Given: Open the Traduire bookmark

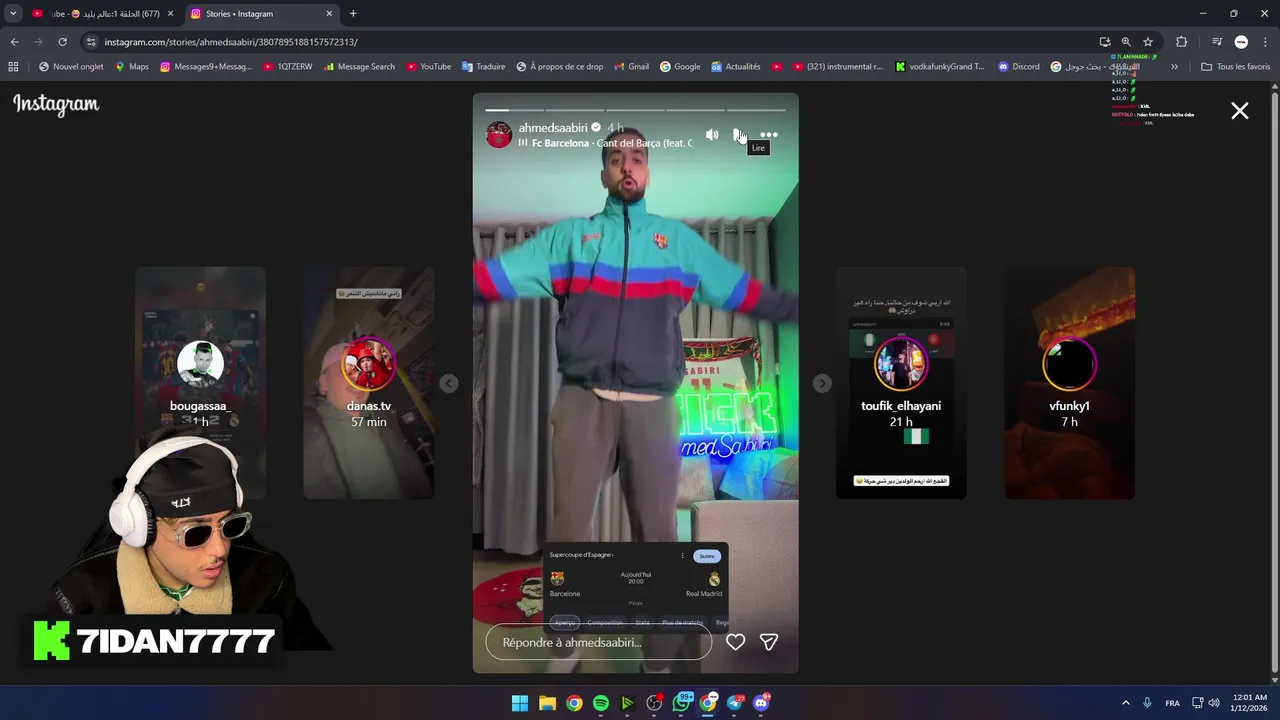Looking at the screenshot, I should [x=483, y=67].
